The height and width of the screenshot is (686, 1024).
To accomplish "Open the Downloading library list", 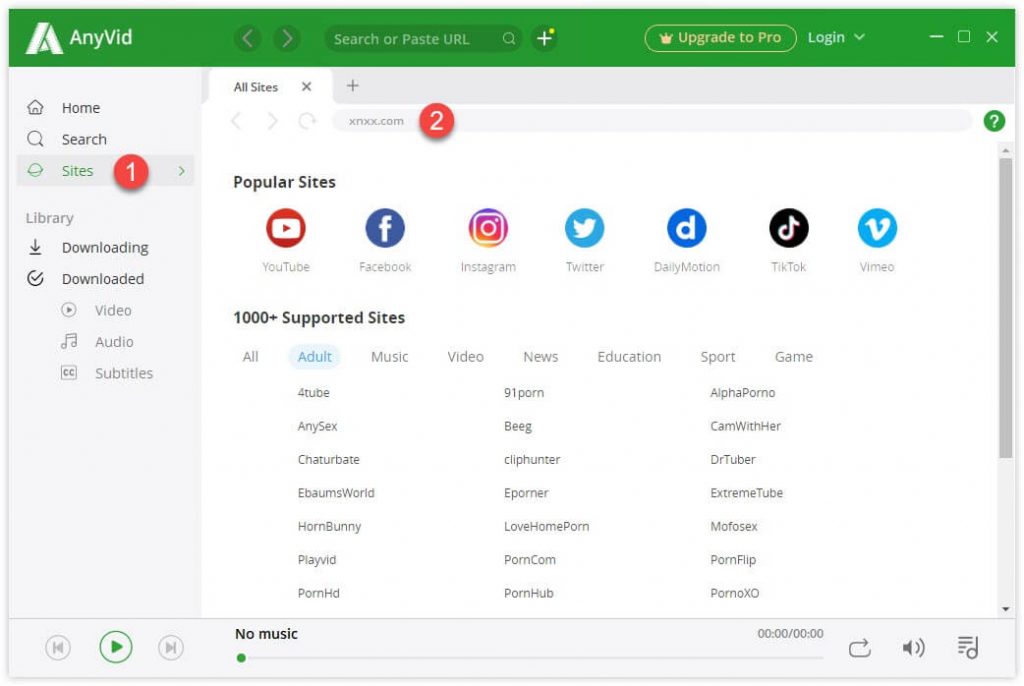I will (x=105, y=248).
